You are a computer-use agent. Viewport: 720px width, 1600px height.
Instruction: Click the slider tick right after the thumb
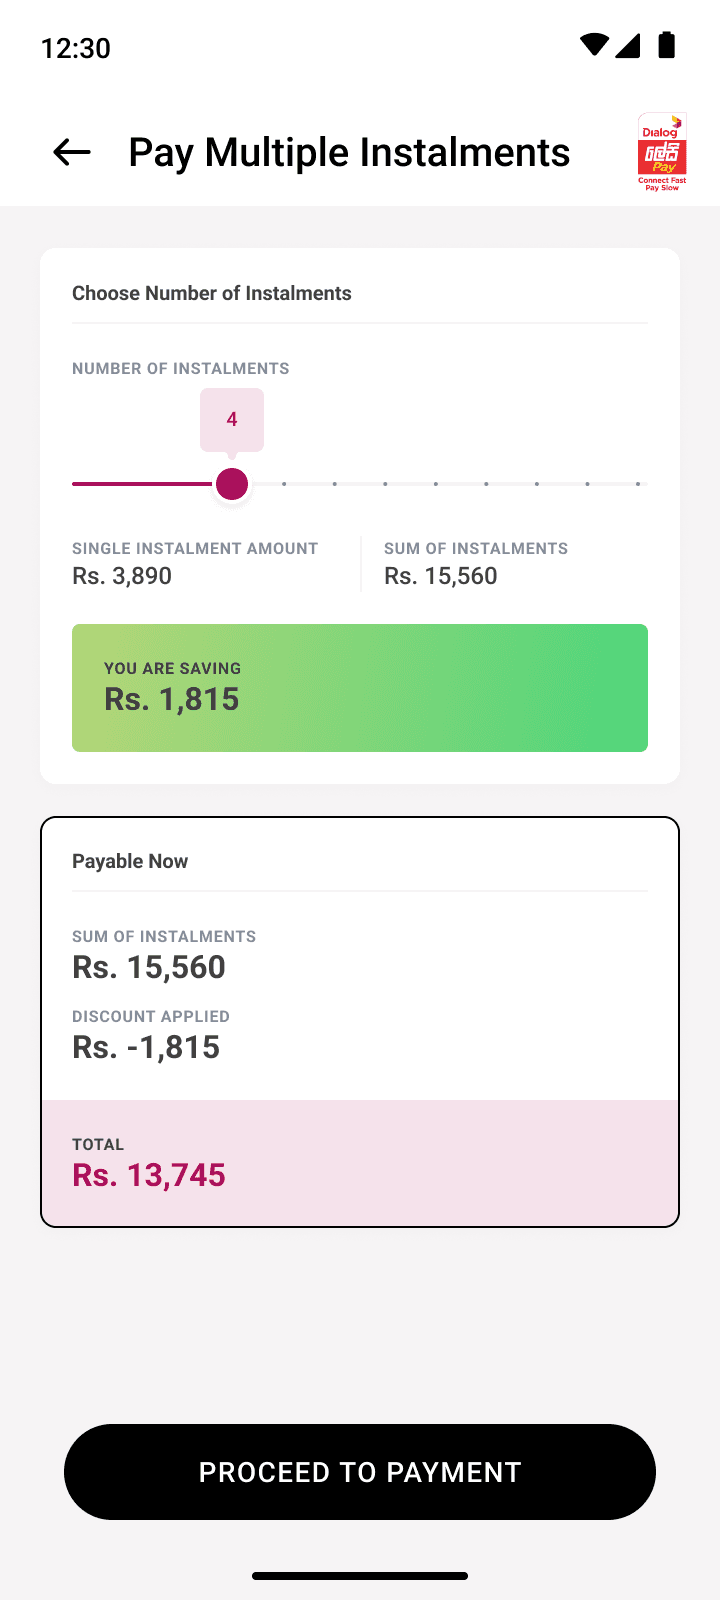coord(284,484)
